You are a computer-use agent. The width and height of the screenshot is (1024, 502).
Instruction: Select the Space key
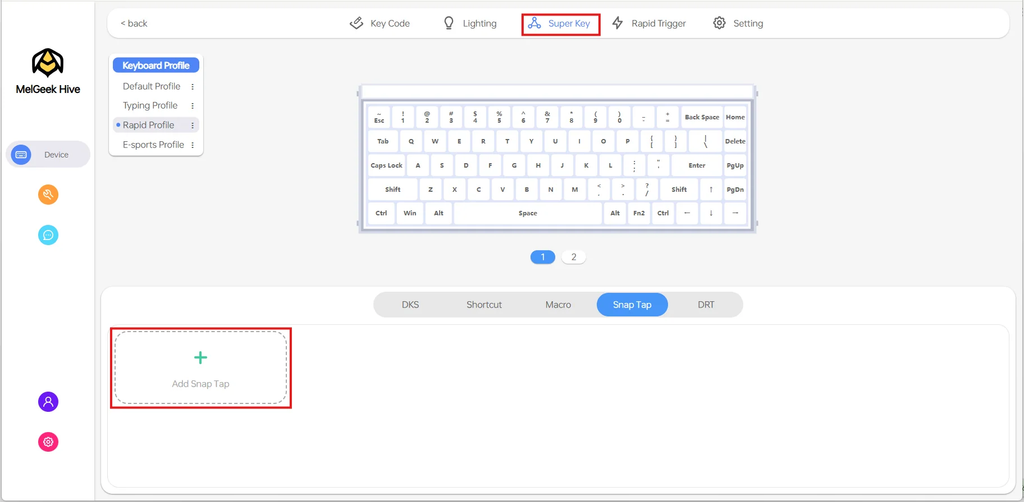[x=528, y=213]
